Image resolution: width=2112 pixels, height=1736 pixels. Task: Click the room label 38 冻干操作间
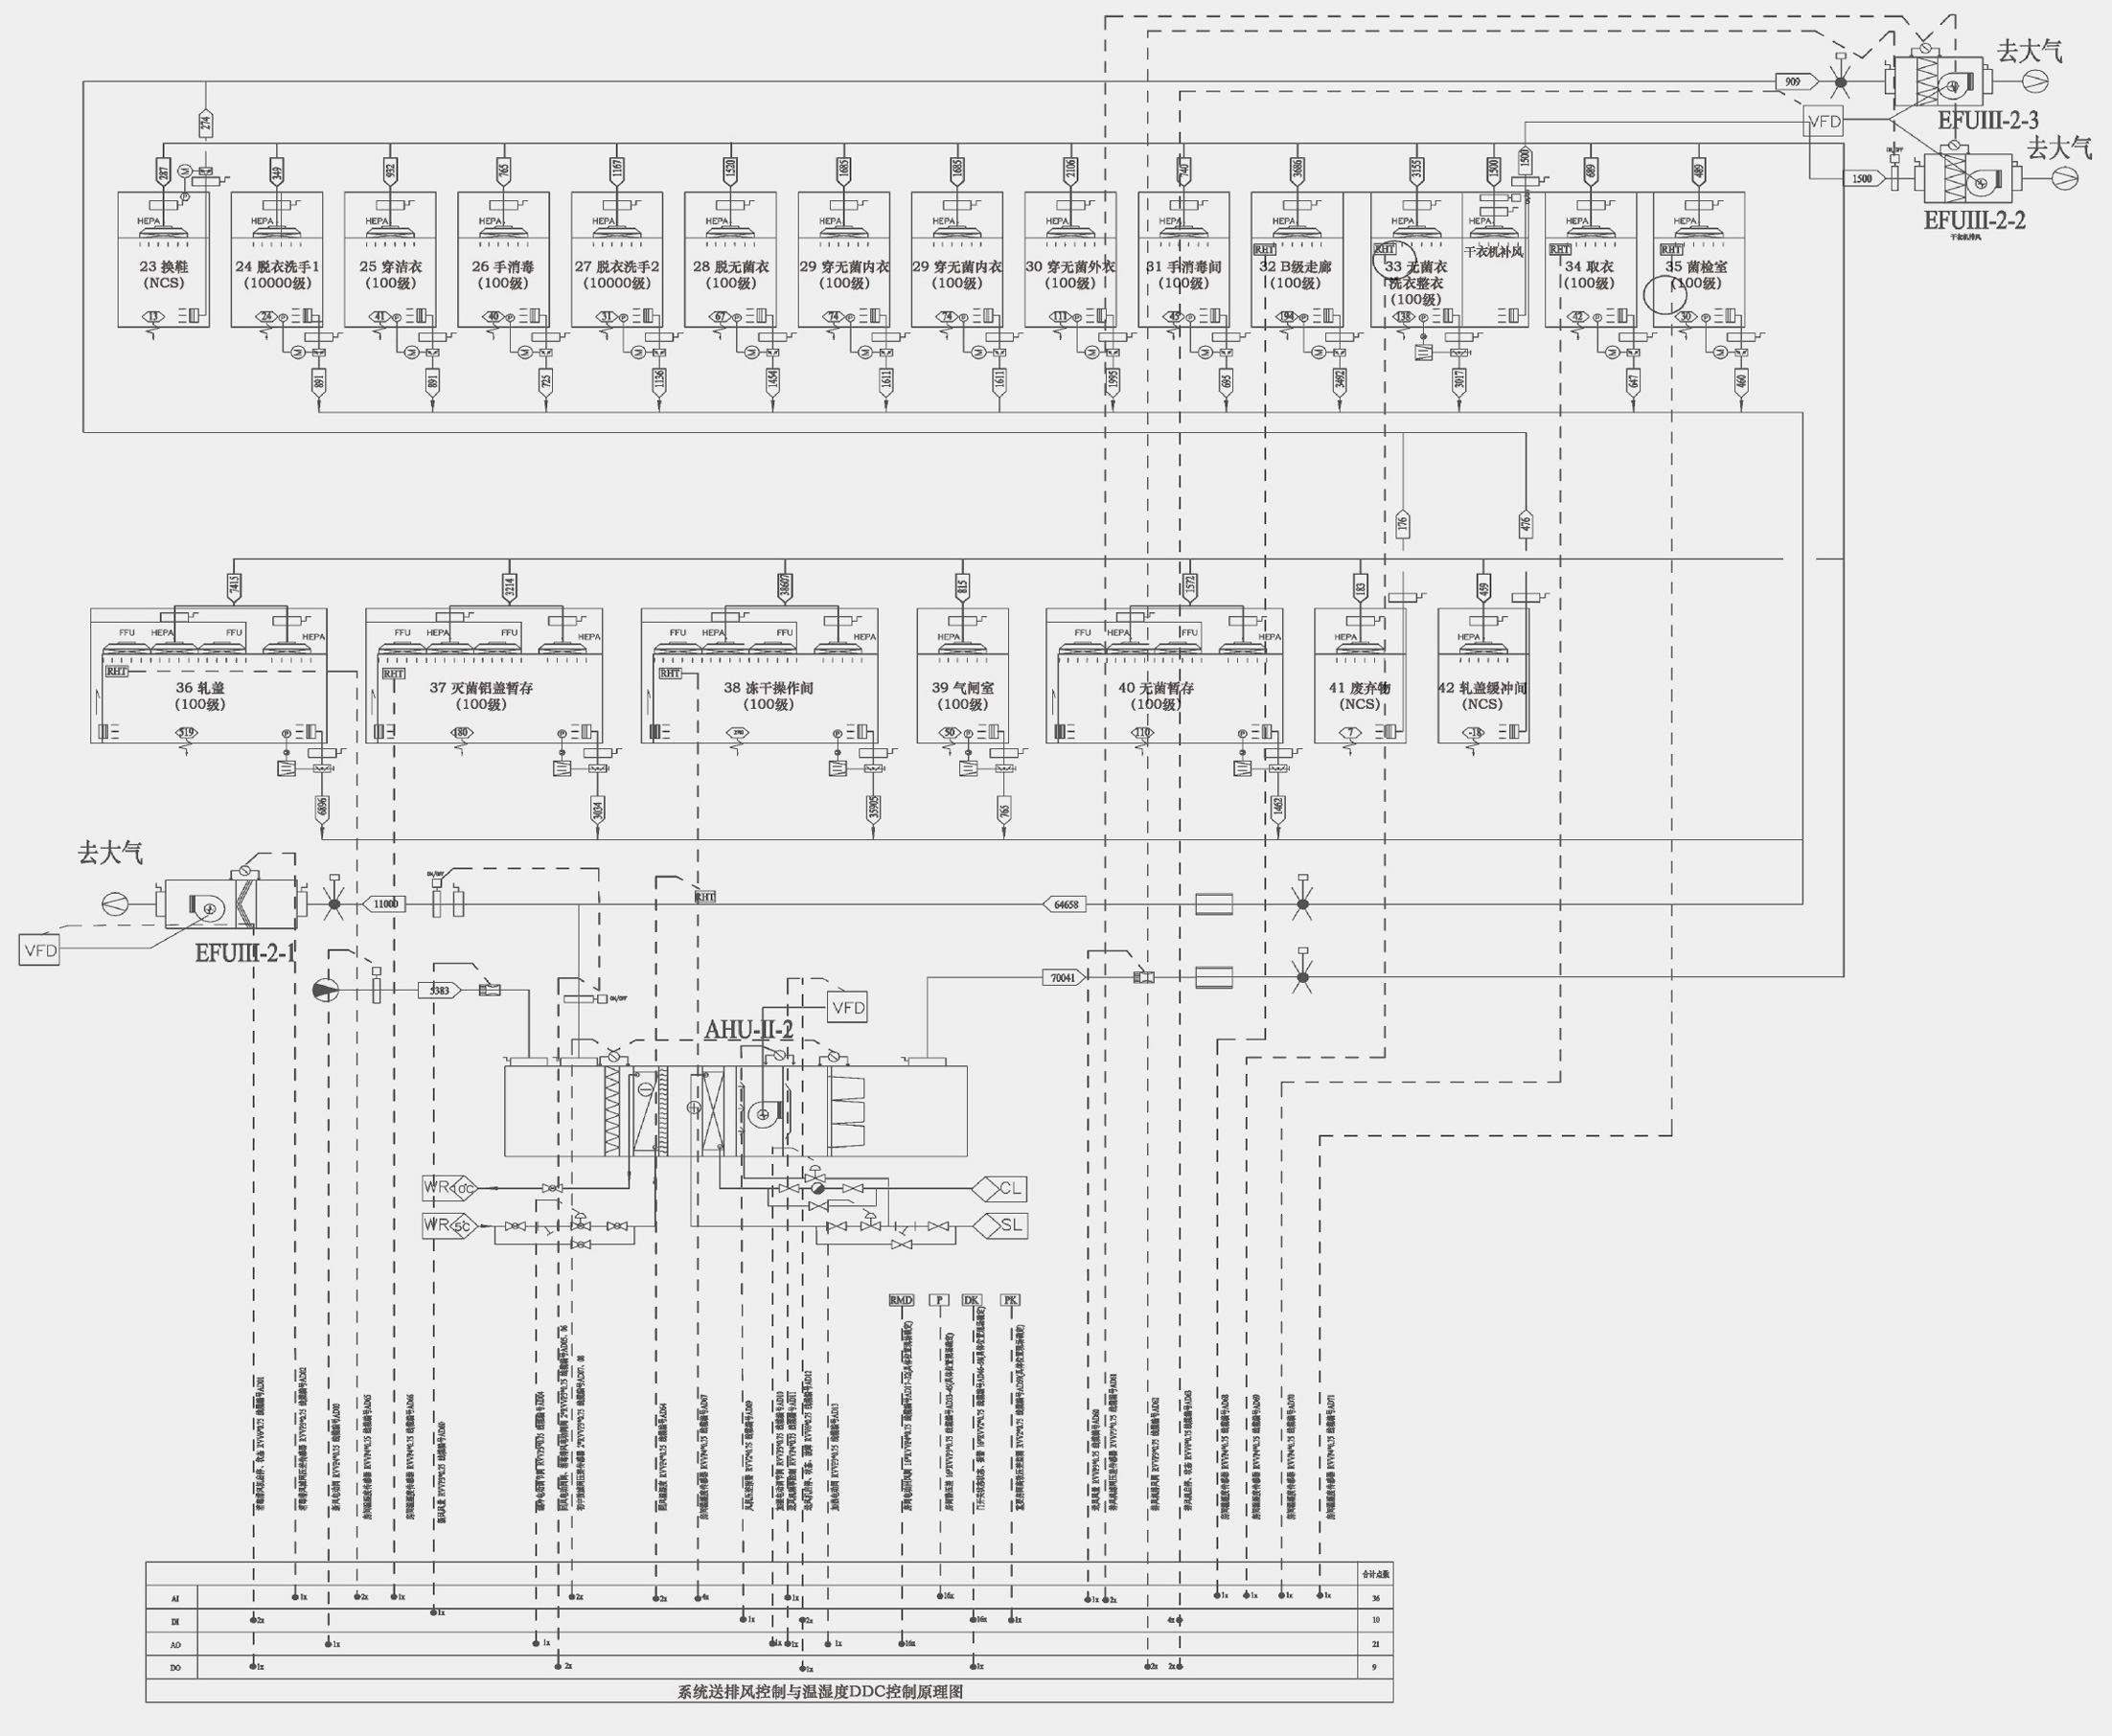pos(768,688)
